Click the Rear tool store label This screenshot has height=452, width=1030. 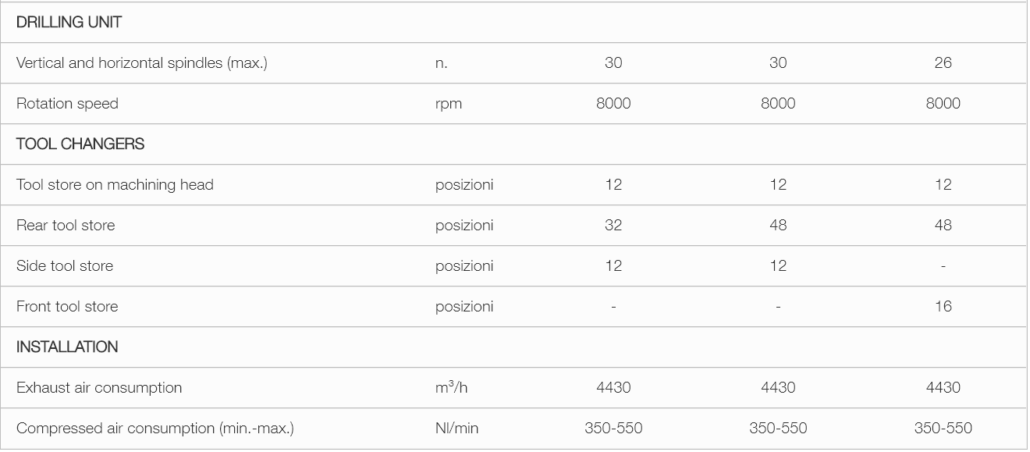(x=66, y=225)
